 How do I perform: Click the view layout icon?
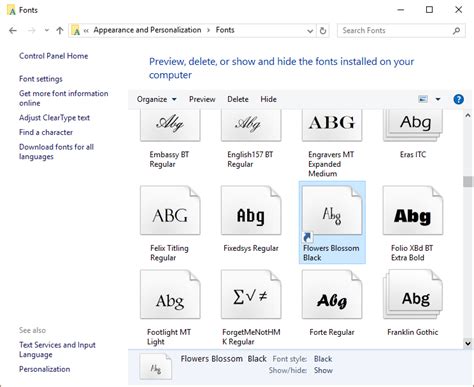(x=423, y=99)
